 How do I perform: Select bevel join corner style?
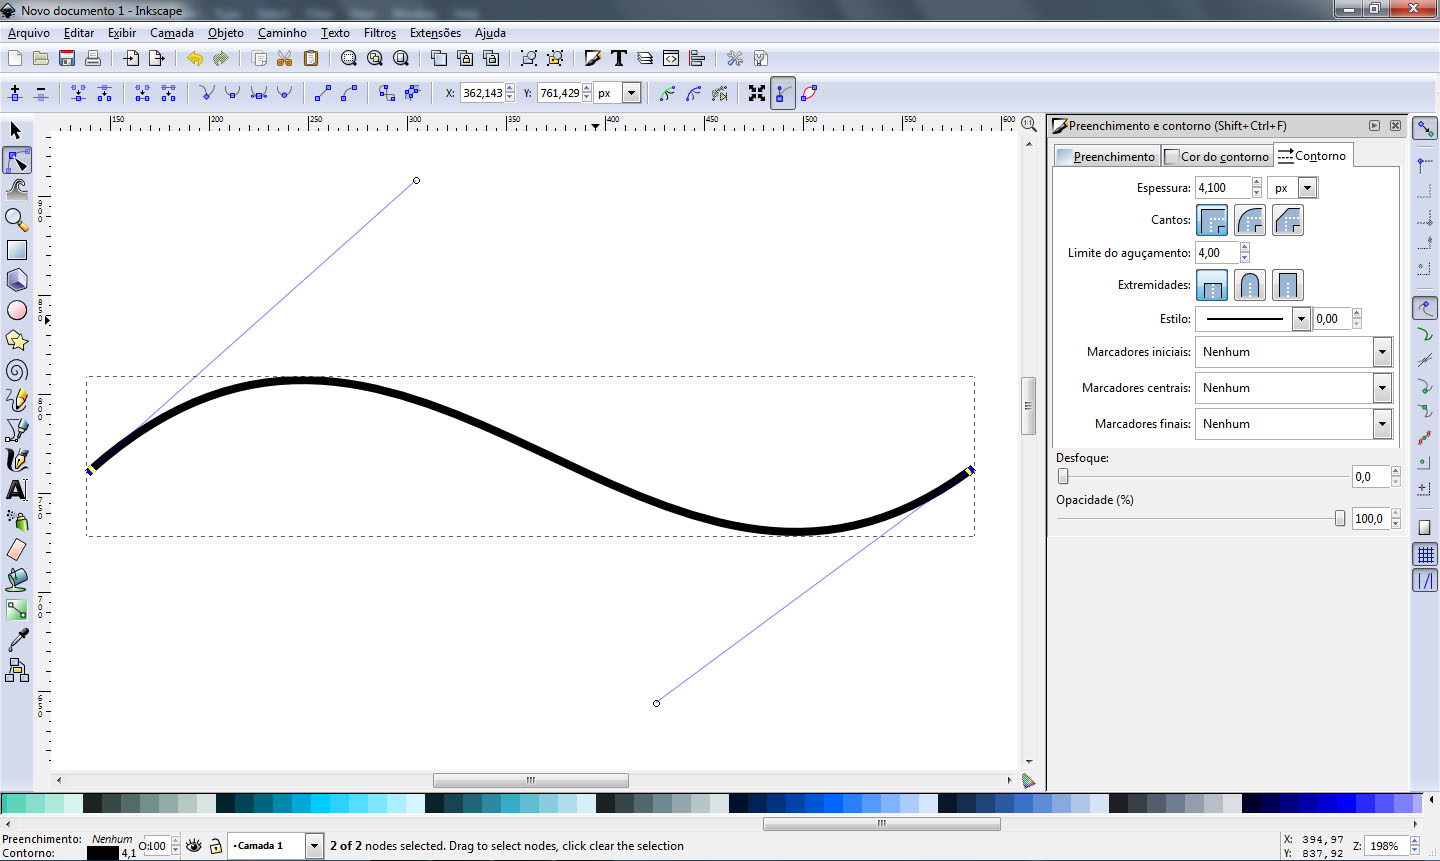click(x=1288, y=220)
